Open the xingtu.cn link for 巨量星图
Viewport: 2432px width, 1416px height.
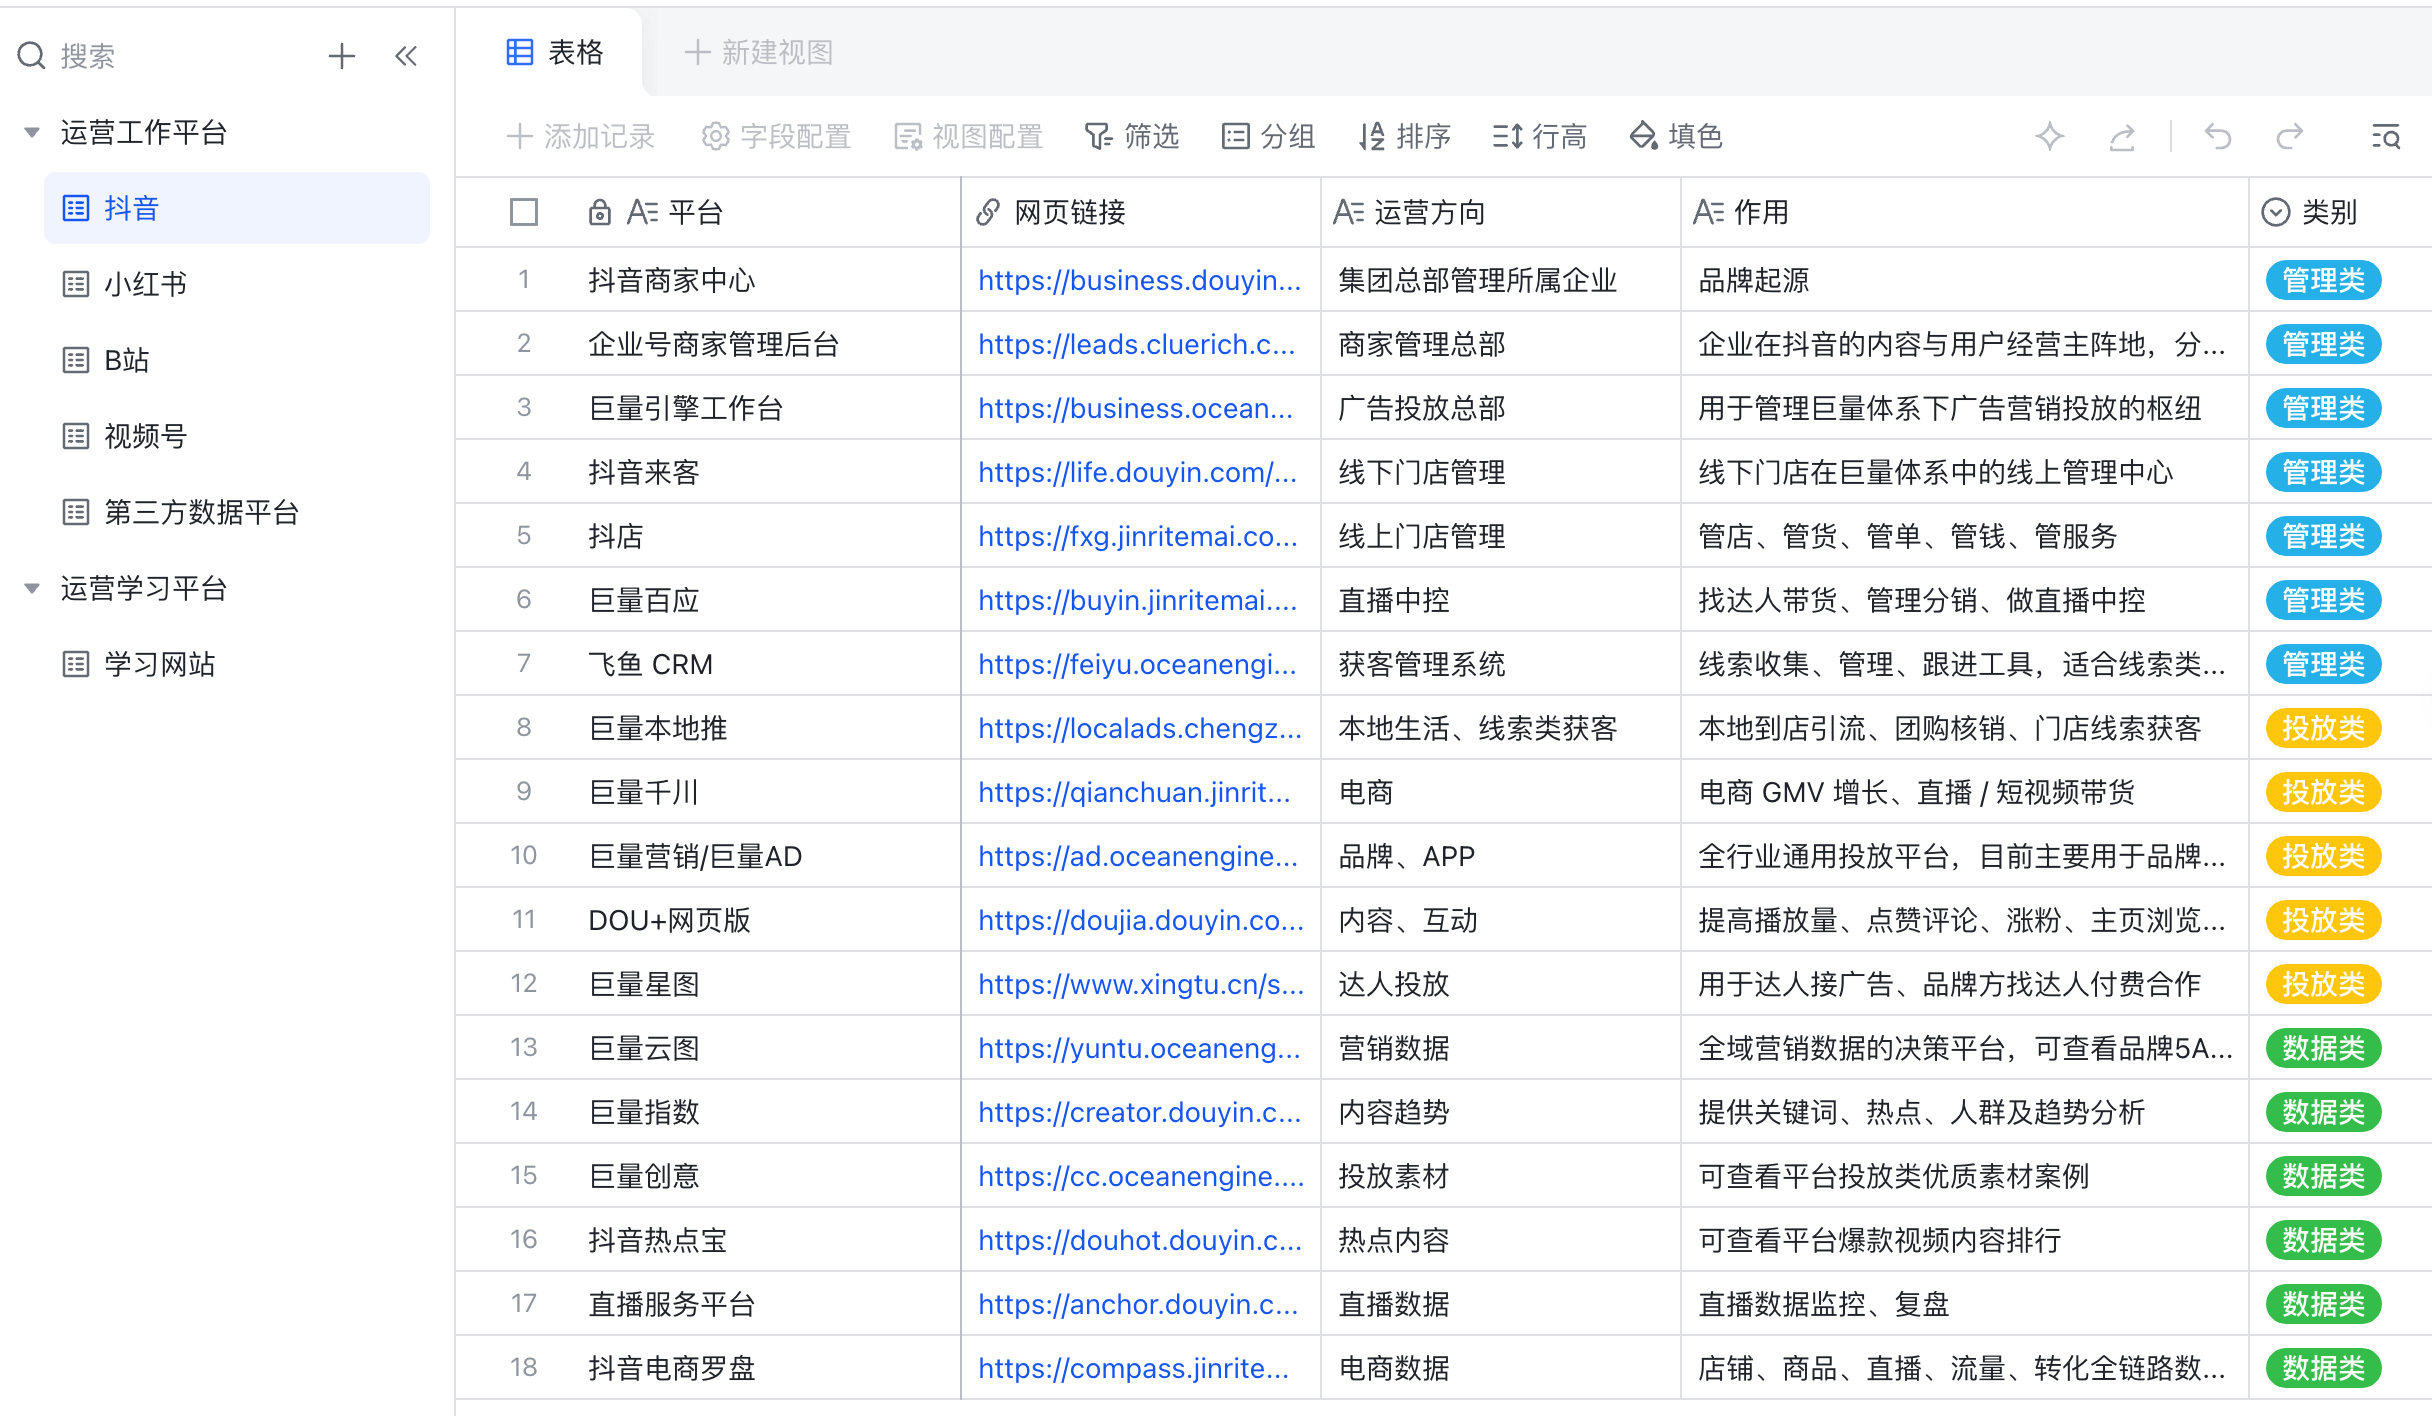[x=1141, y=984]
